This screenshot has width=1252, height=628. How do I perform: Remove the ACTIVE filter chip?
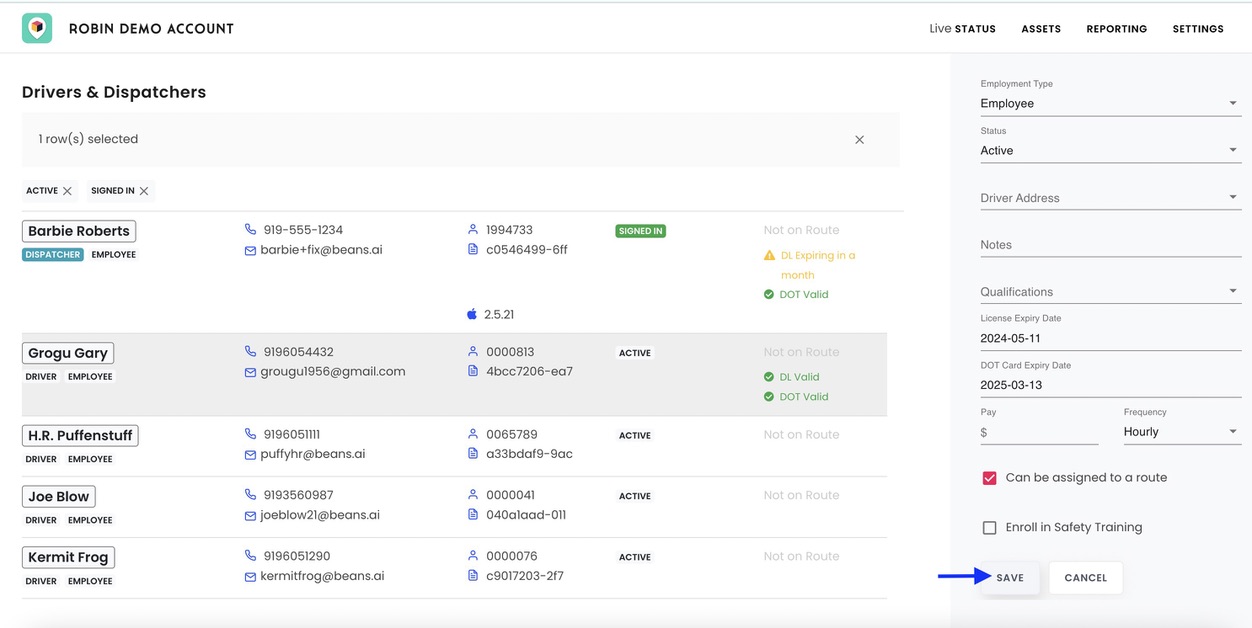pyautogui.click(x=67, y=191)
